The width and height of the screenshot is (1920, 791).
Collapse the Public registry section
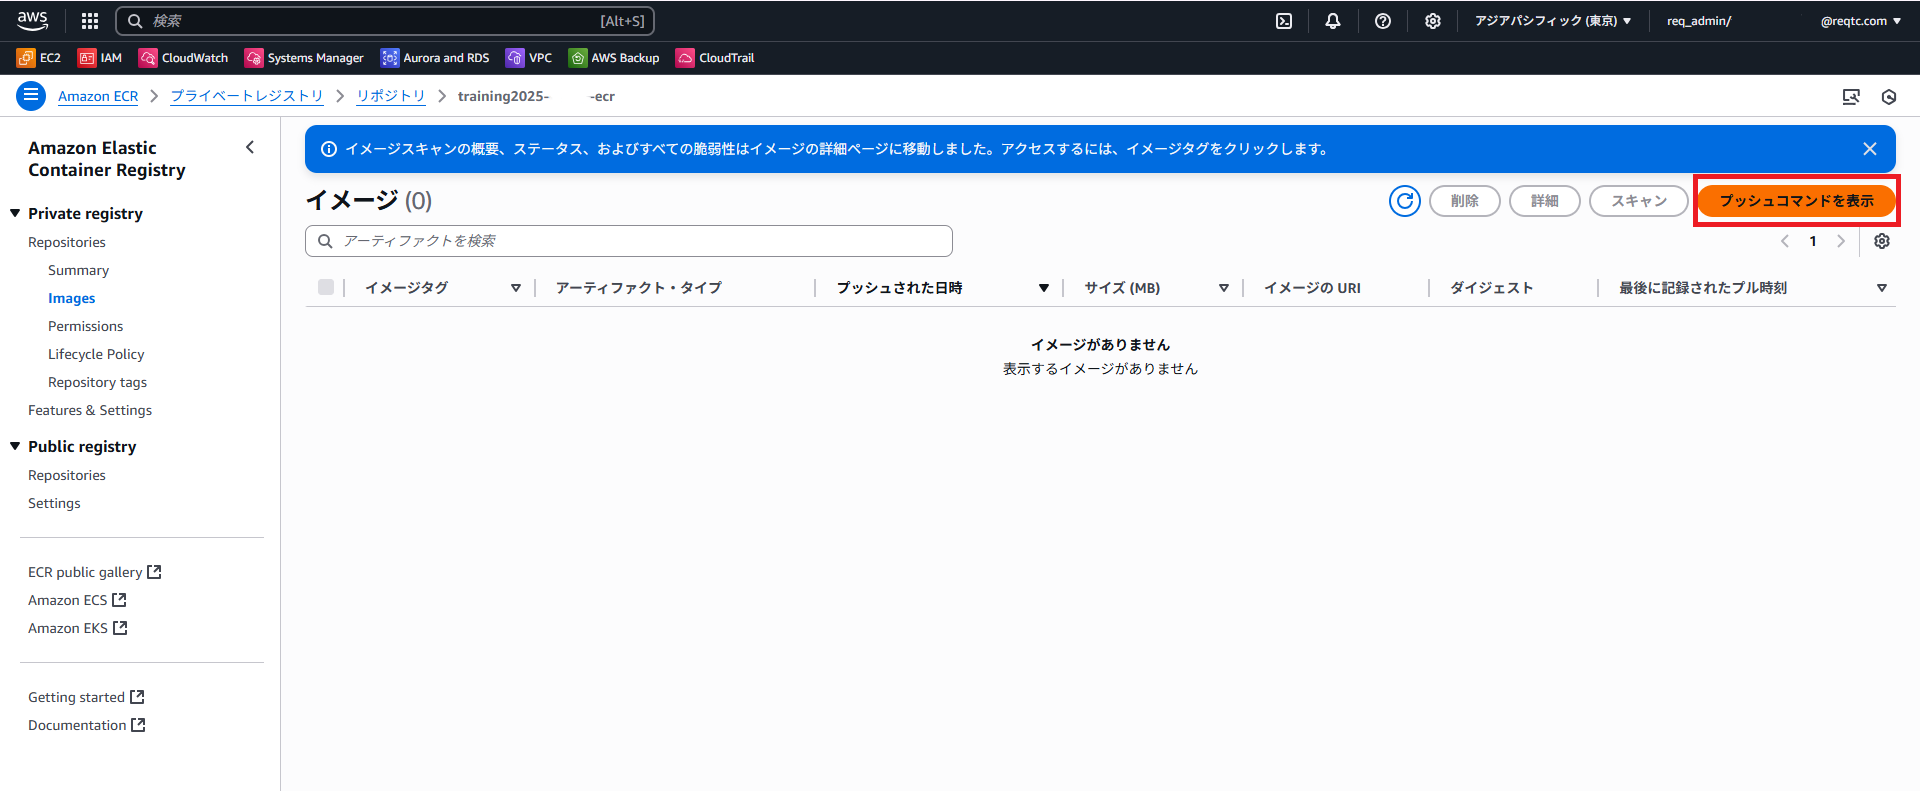(15, 446)
